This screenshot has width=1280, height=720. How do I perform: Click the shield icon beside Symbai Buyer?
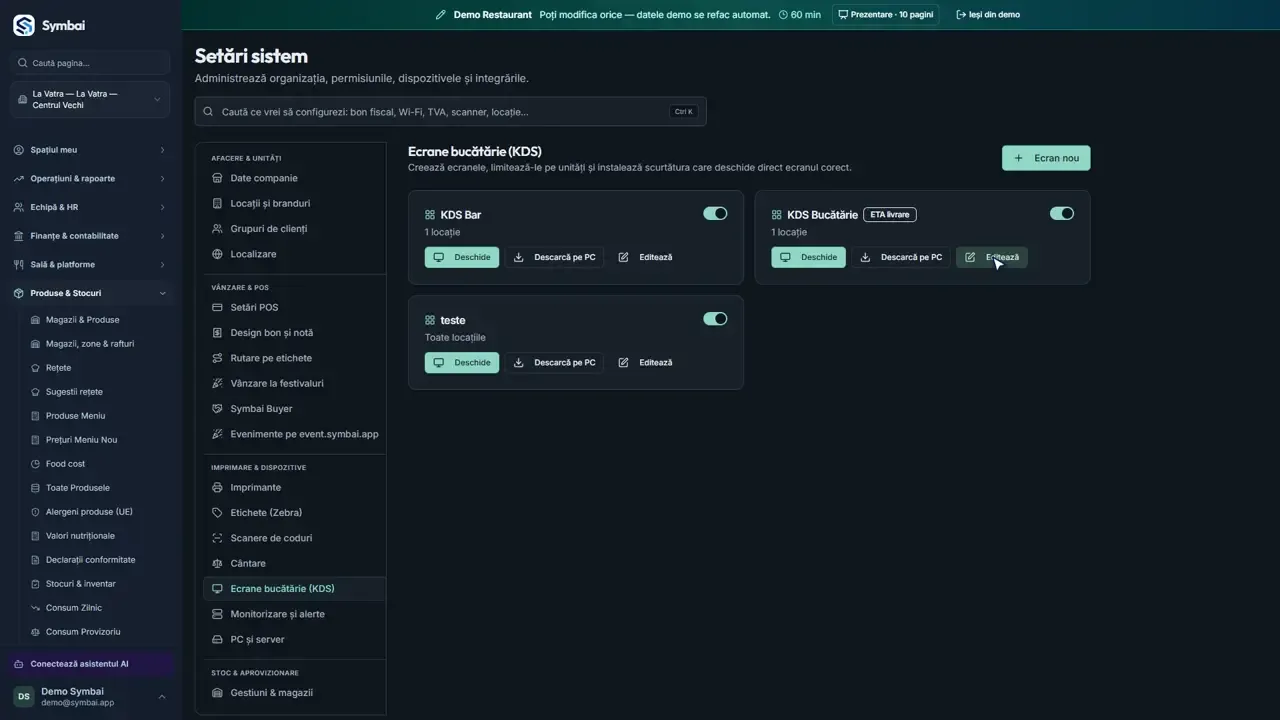217,409
